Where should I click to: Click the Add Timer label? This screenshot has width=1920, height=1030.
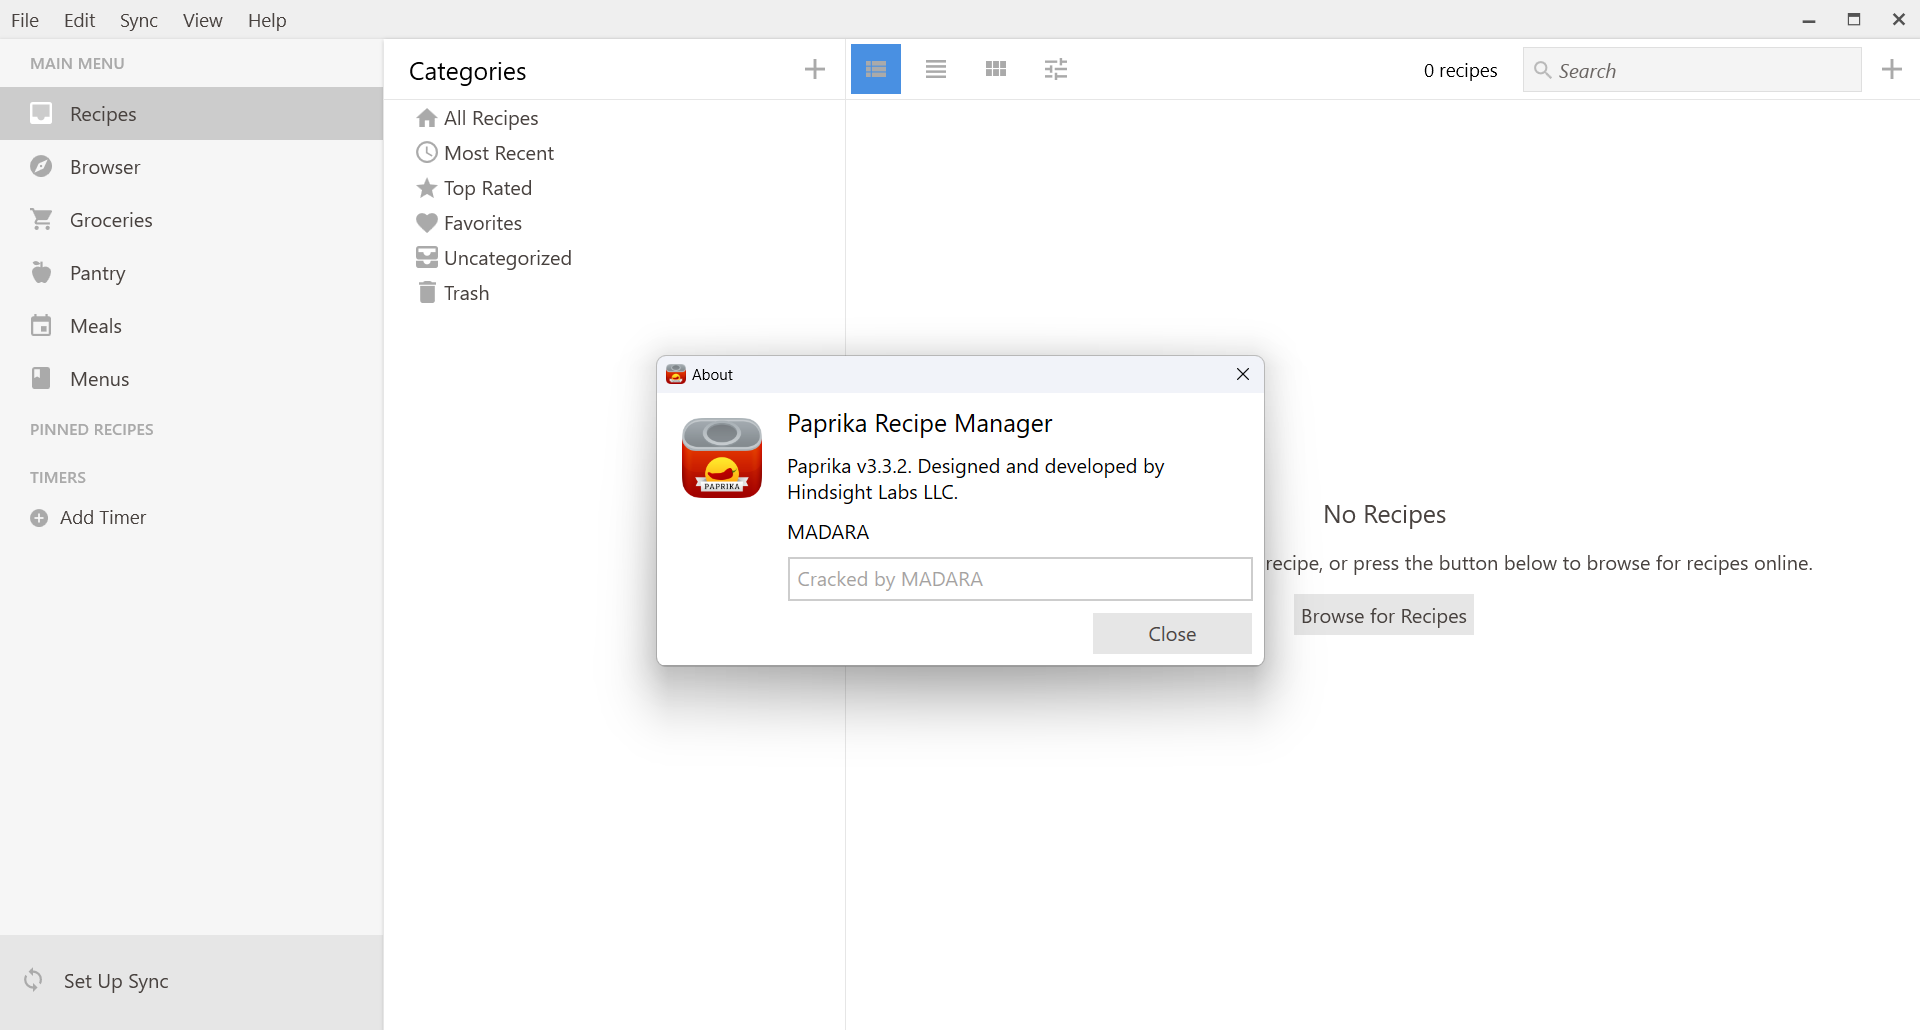click(x=103, y=517)
